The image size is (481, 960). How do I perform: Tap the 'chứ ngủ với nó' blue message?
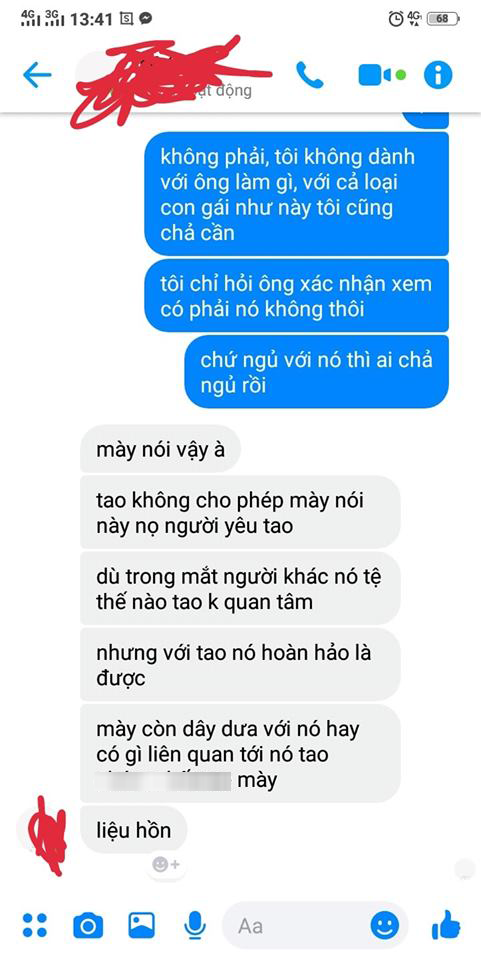[x=316, y=372]
